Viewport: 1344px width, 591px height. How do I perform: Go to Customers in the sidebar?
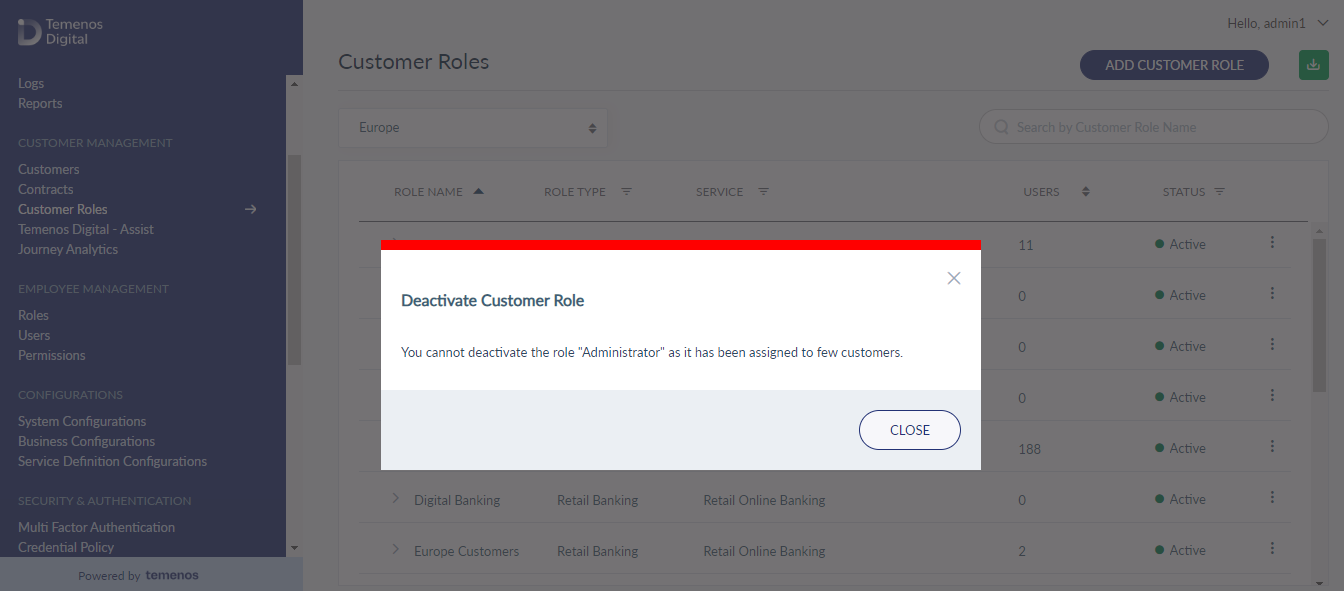click(x=48, y=169)
